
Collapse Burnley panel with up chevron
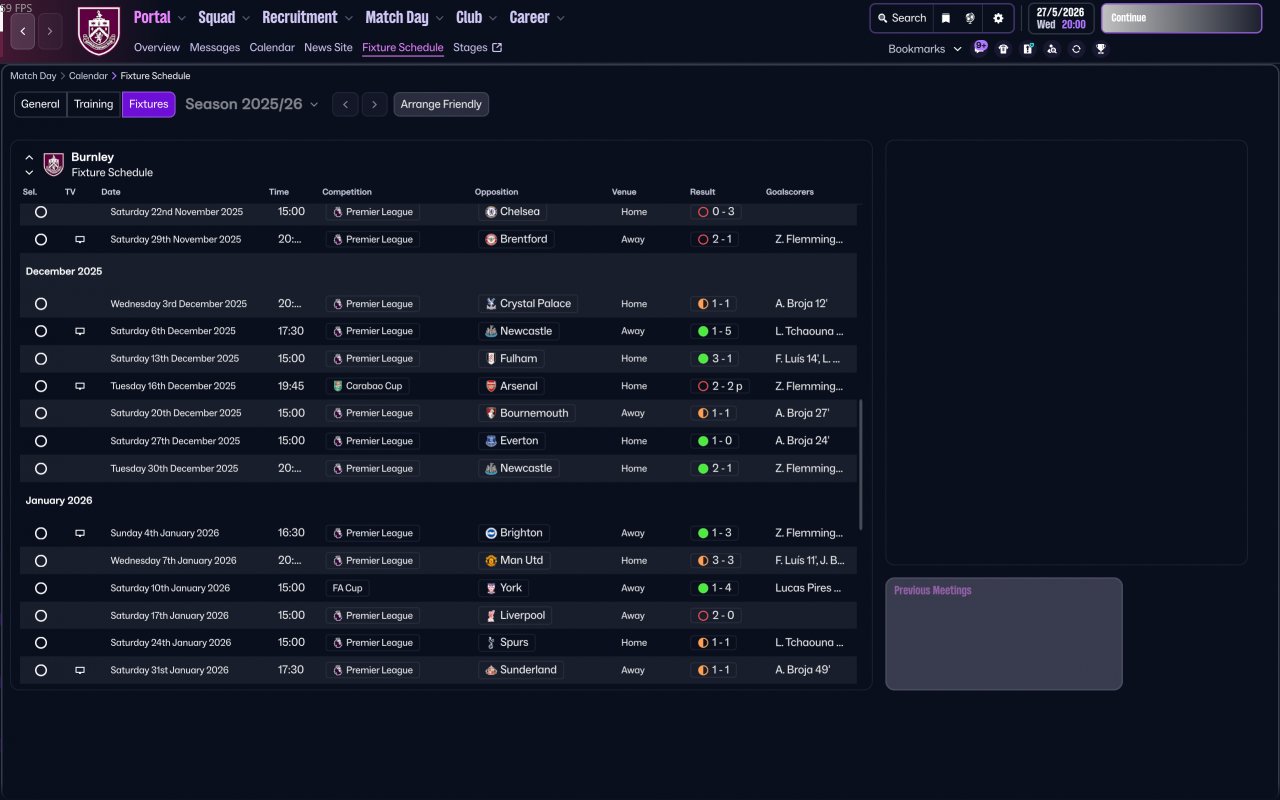click(29, 157)
